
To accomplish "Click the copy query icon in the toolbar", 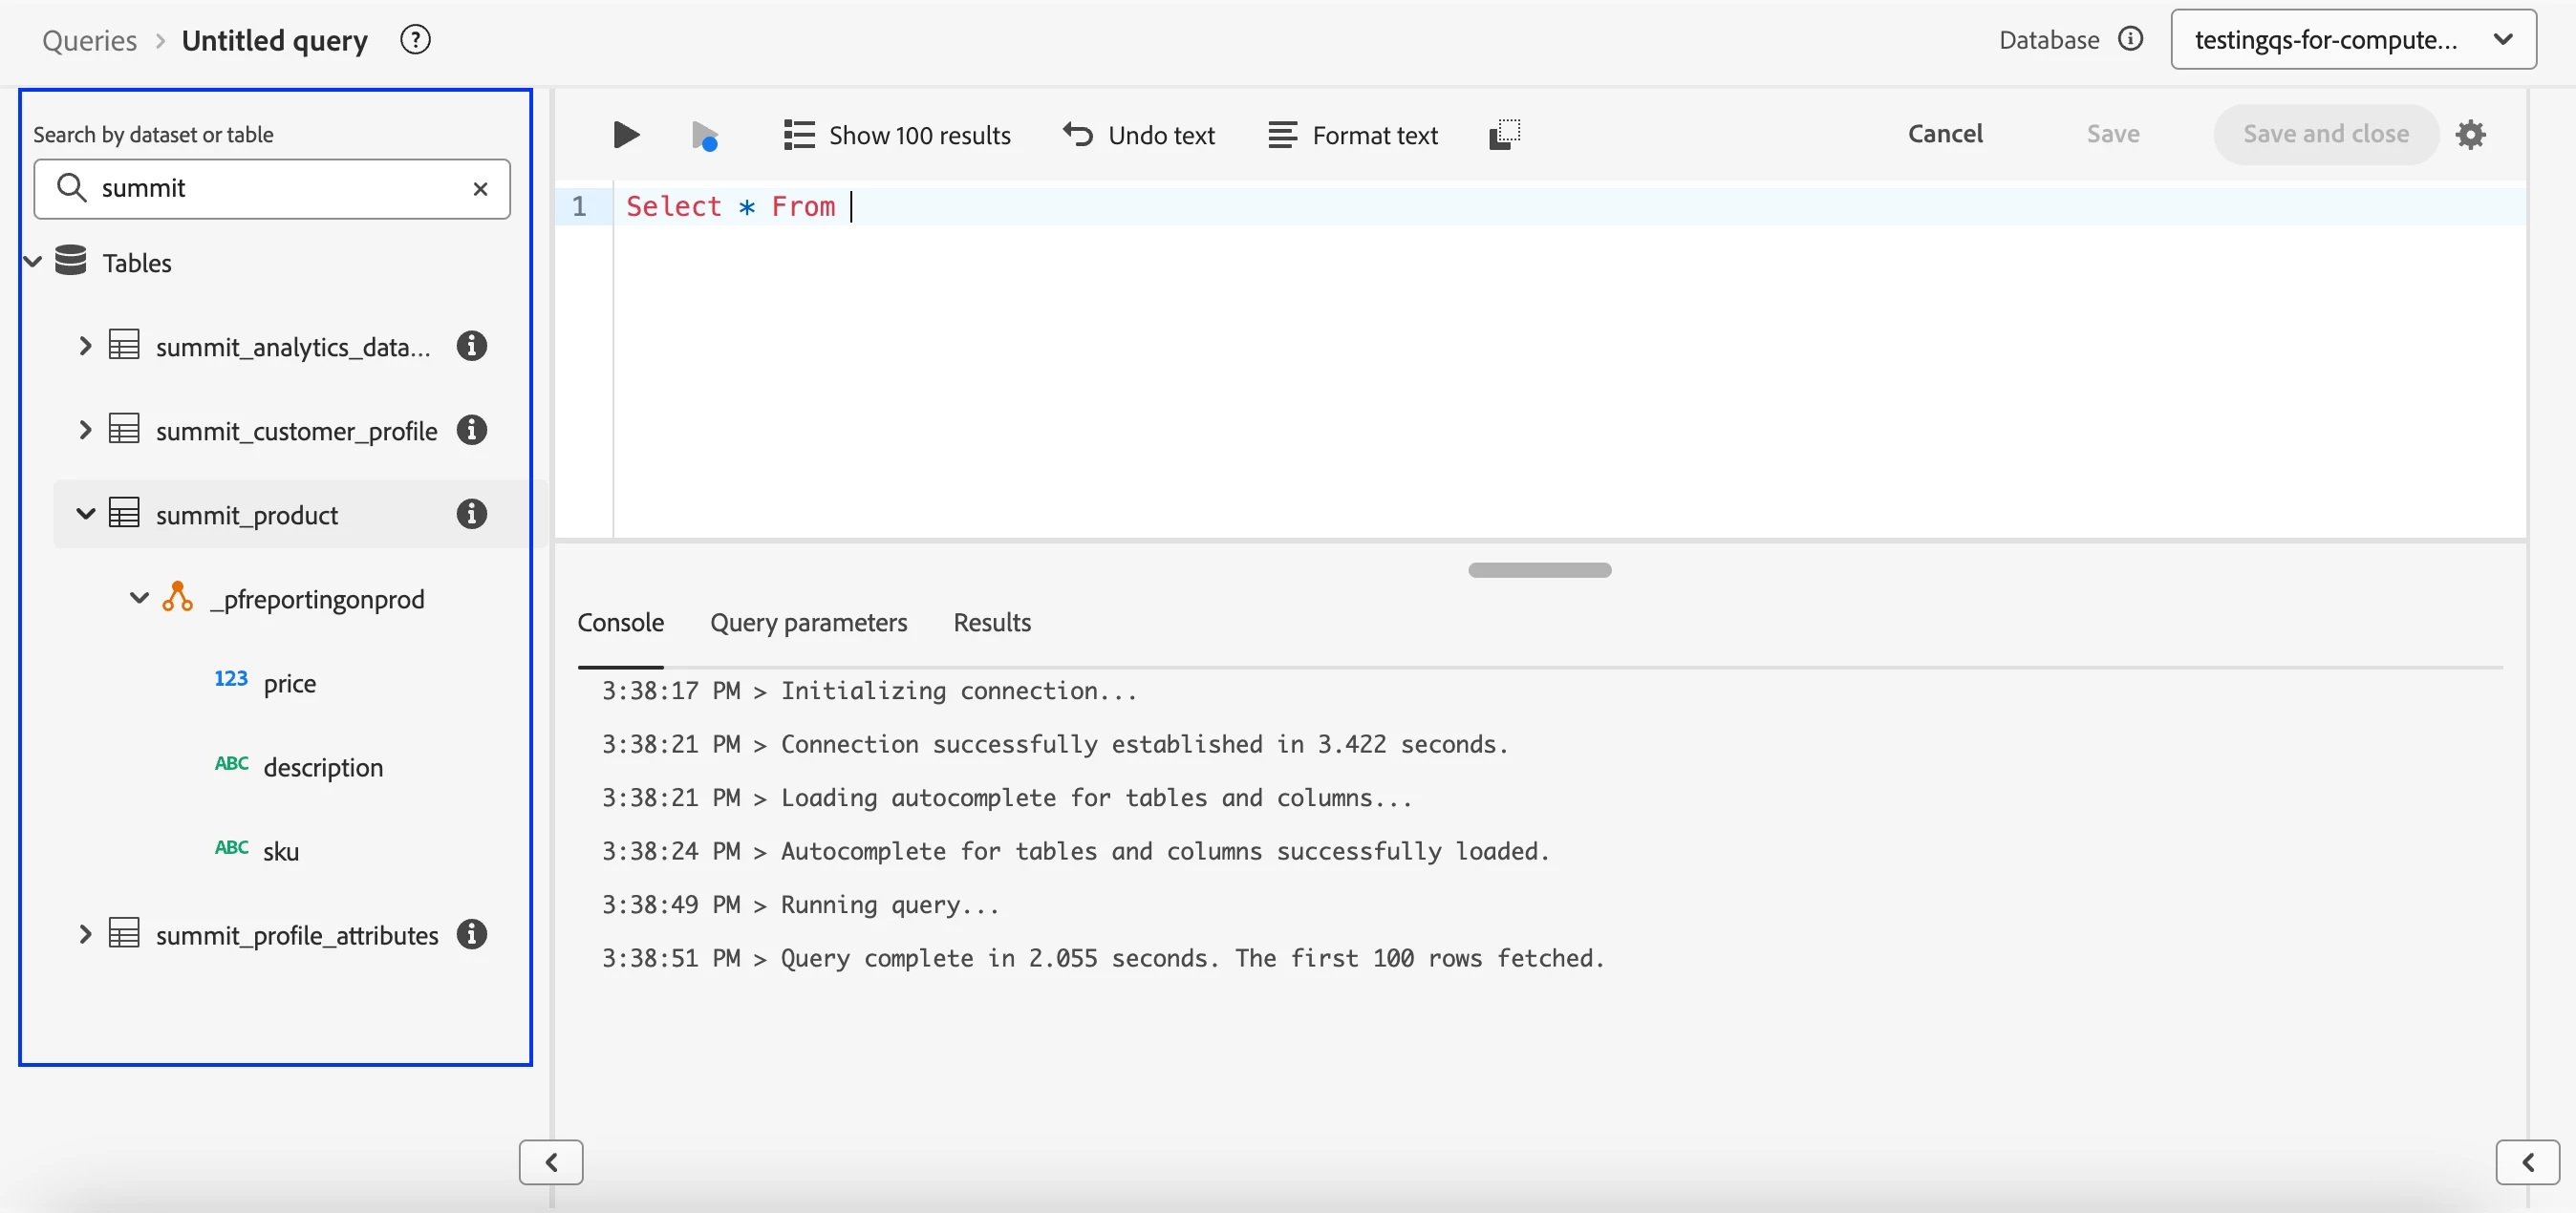I will click(x=1504, y=134).
